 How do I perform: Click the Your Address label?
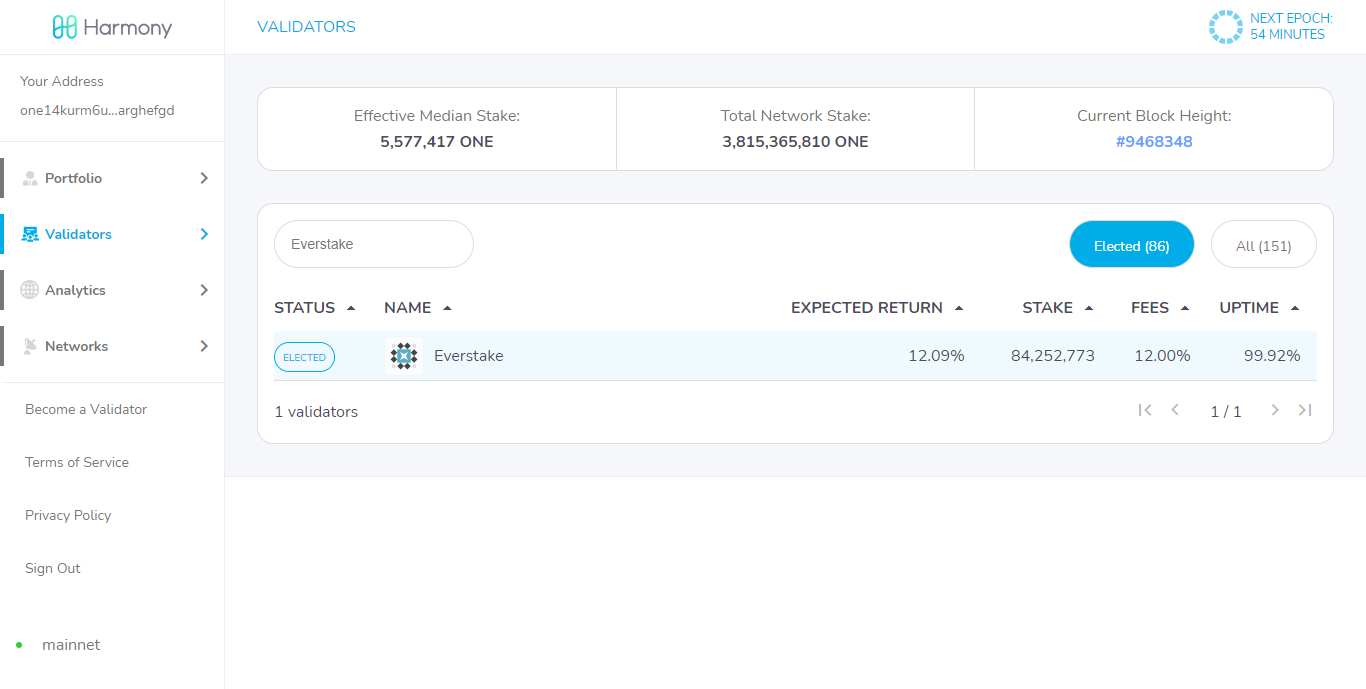[x=62, y=81]
